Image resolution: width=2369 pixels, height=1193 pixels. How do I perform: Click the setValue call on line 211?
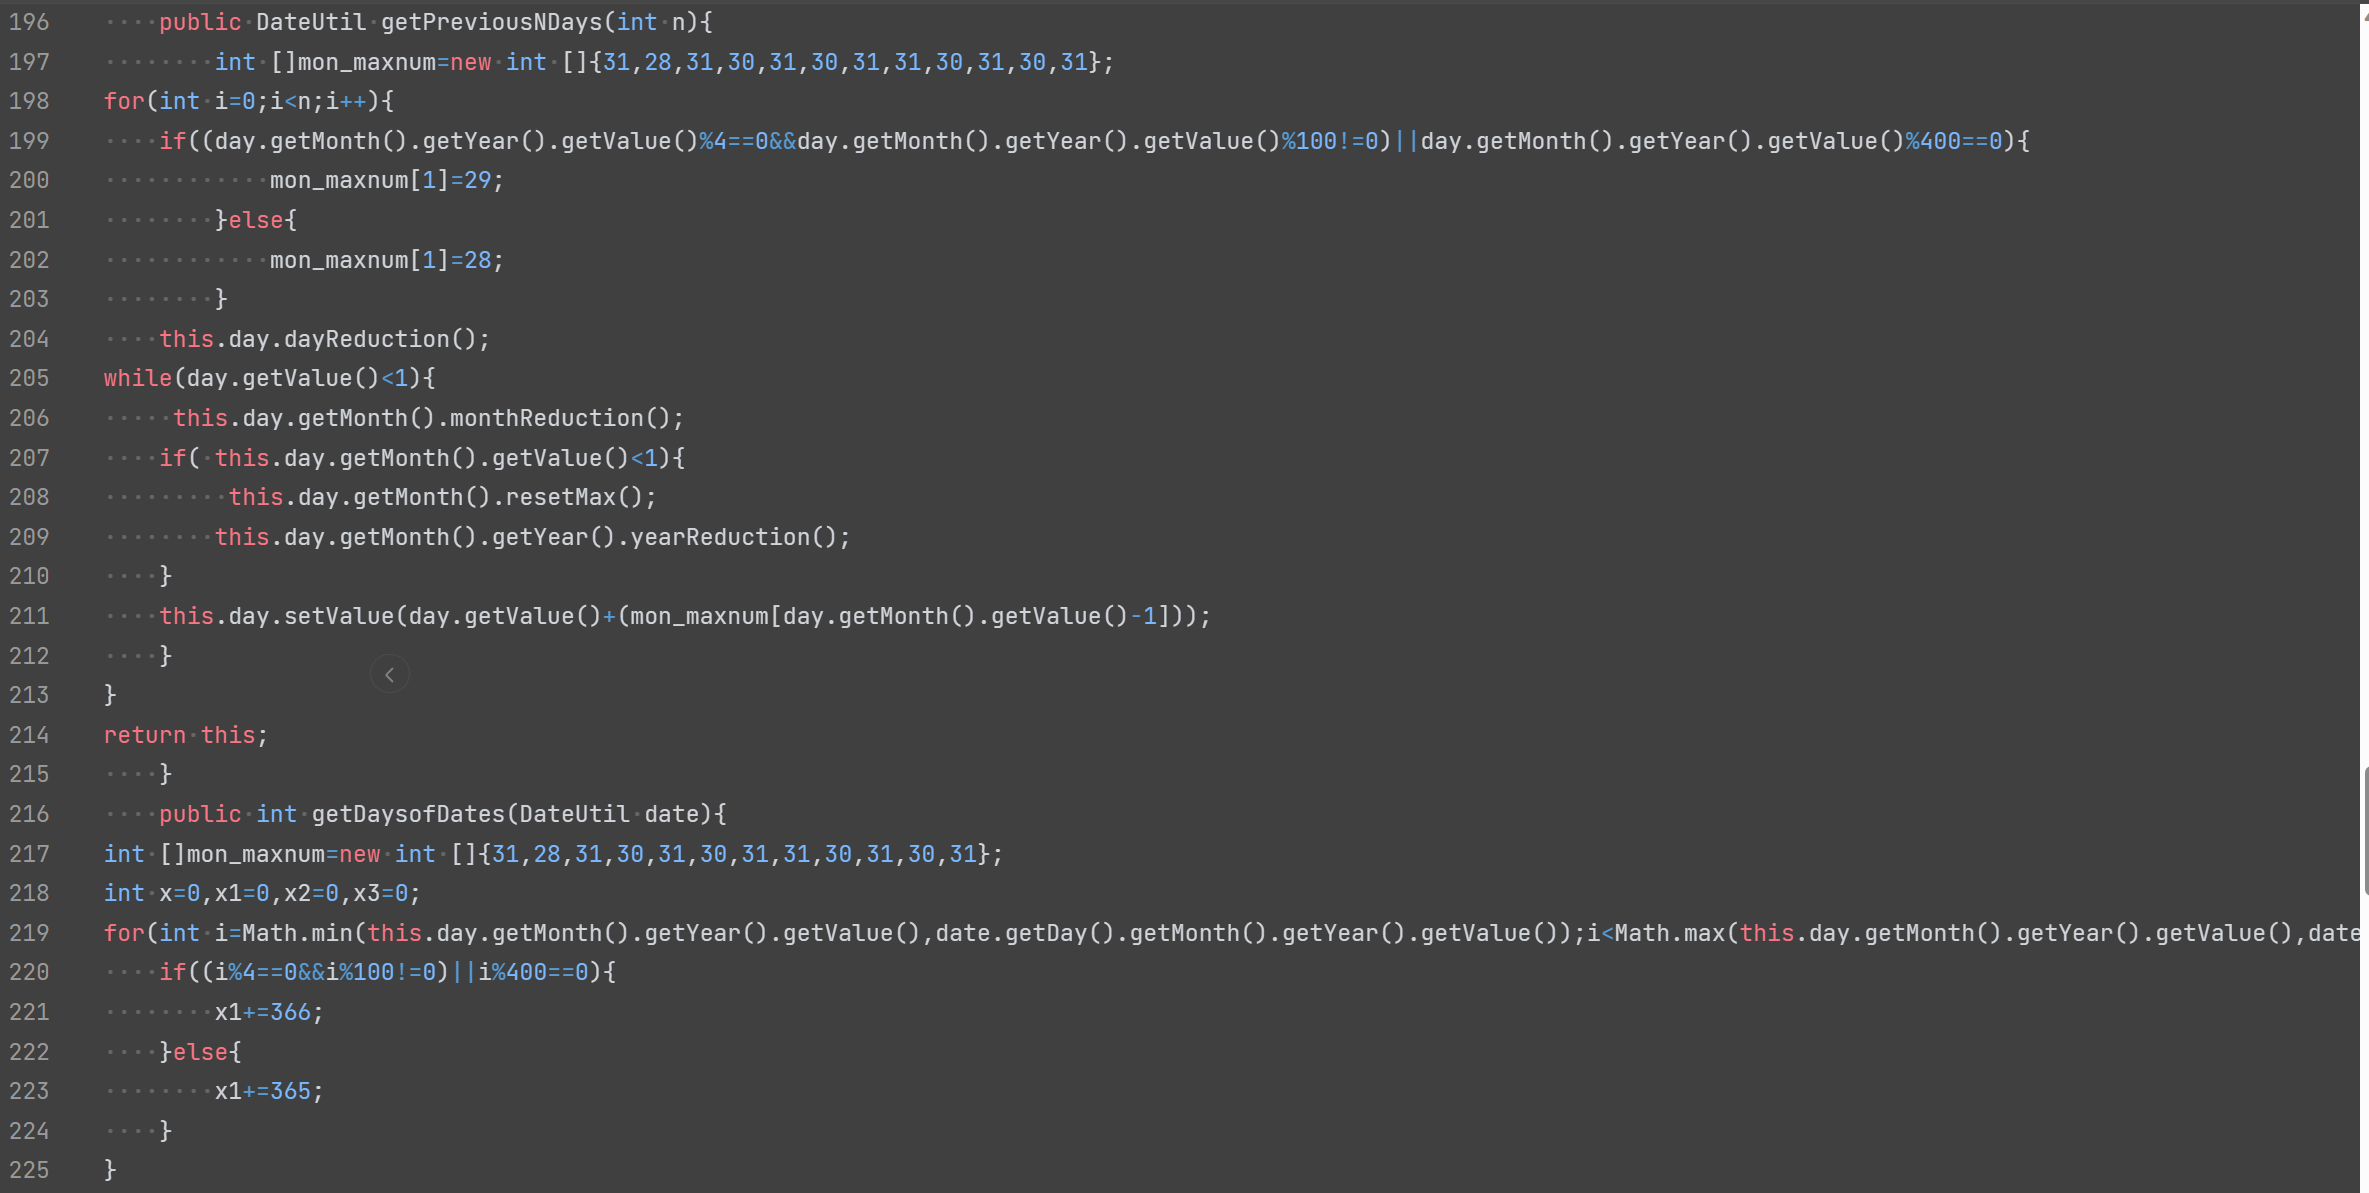tap(339, 616)
